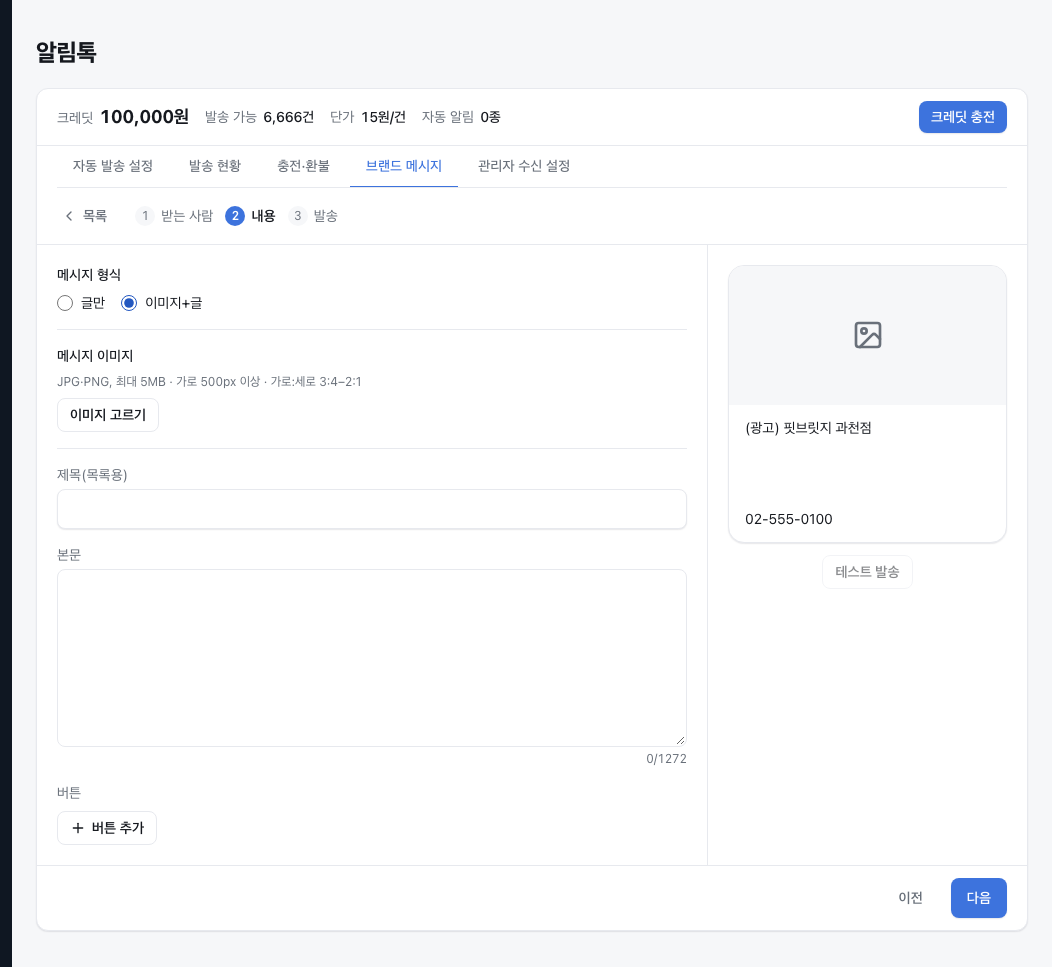Select the 글만 radio option
Image resolution: width=1052 pixels, height=967 pixels.
point(65,303)
